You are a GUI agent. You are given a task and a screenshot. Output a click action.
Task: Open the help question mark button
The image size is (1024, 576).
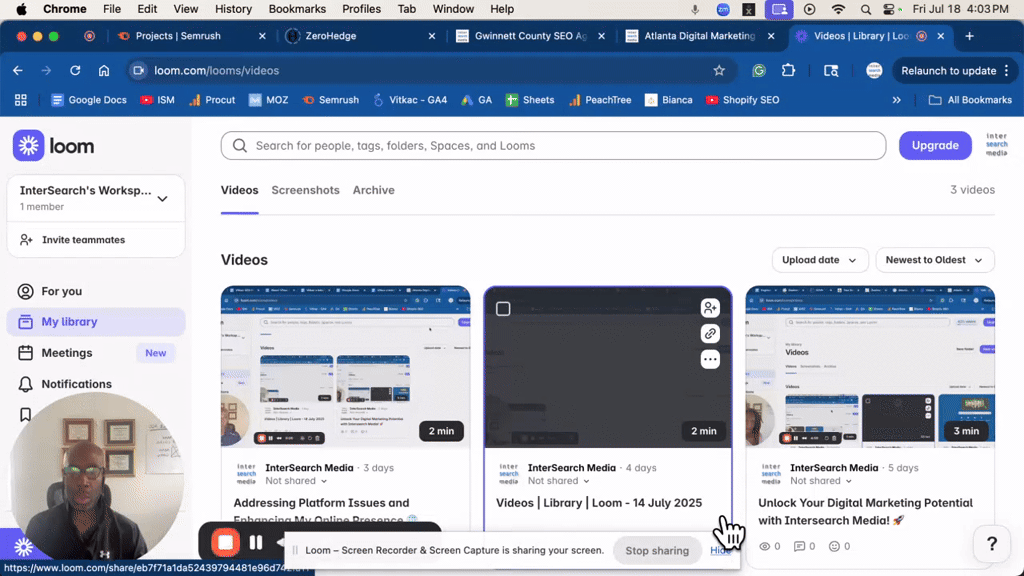point(991,543)
